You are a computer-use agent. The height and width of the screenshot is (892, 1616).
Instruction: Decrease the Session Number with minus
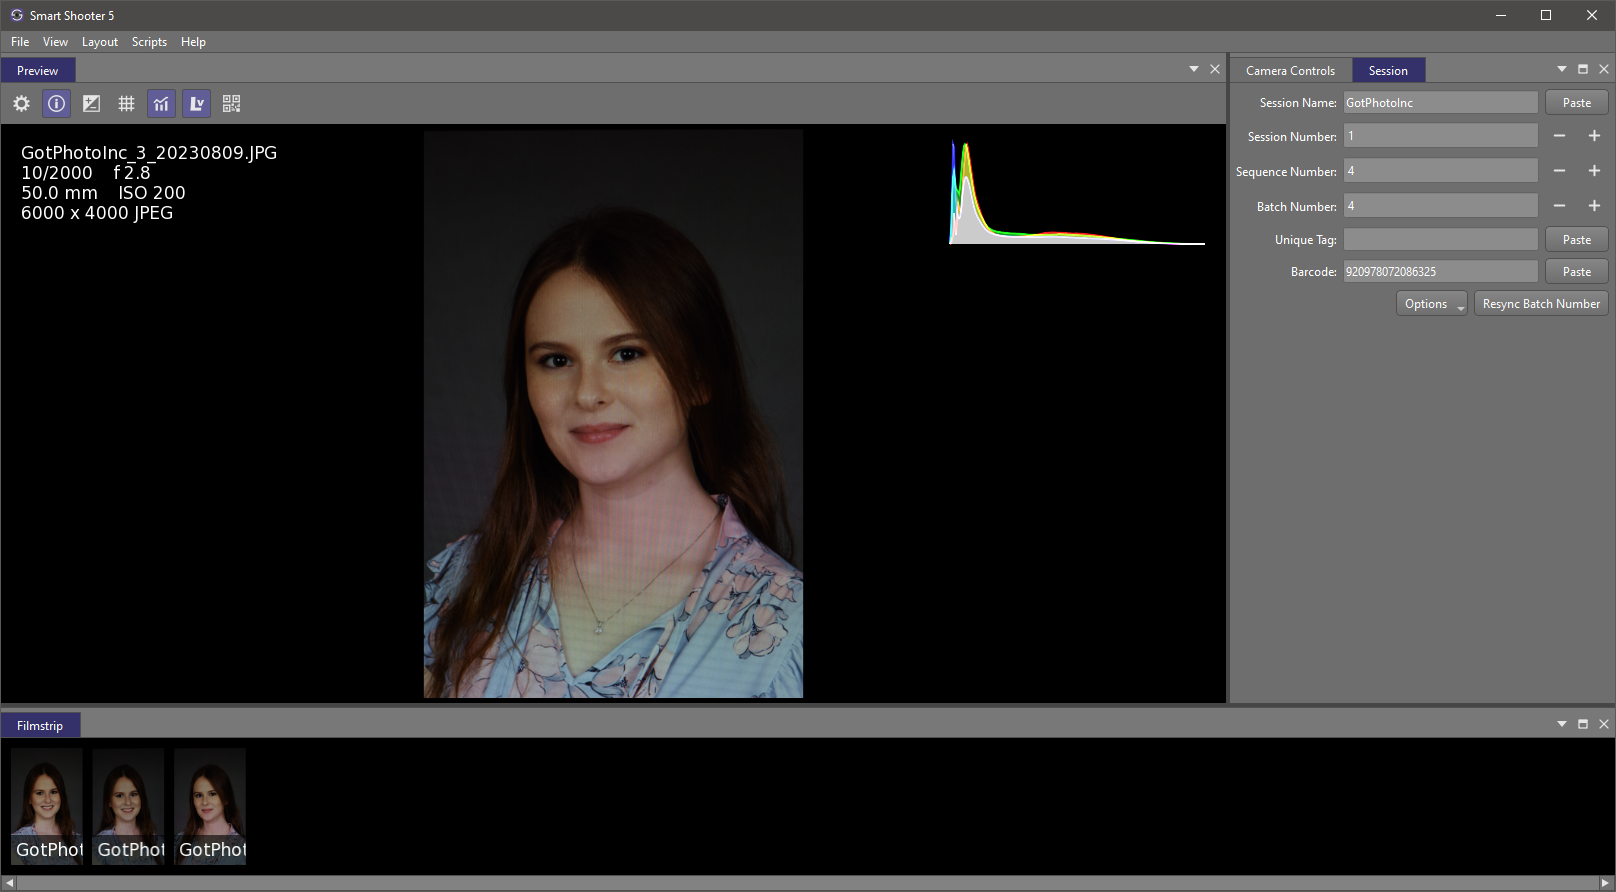coord(1559,136)
